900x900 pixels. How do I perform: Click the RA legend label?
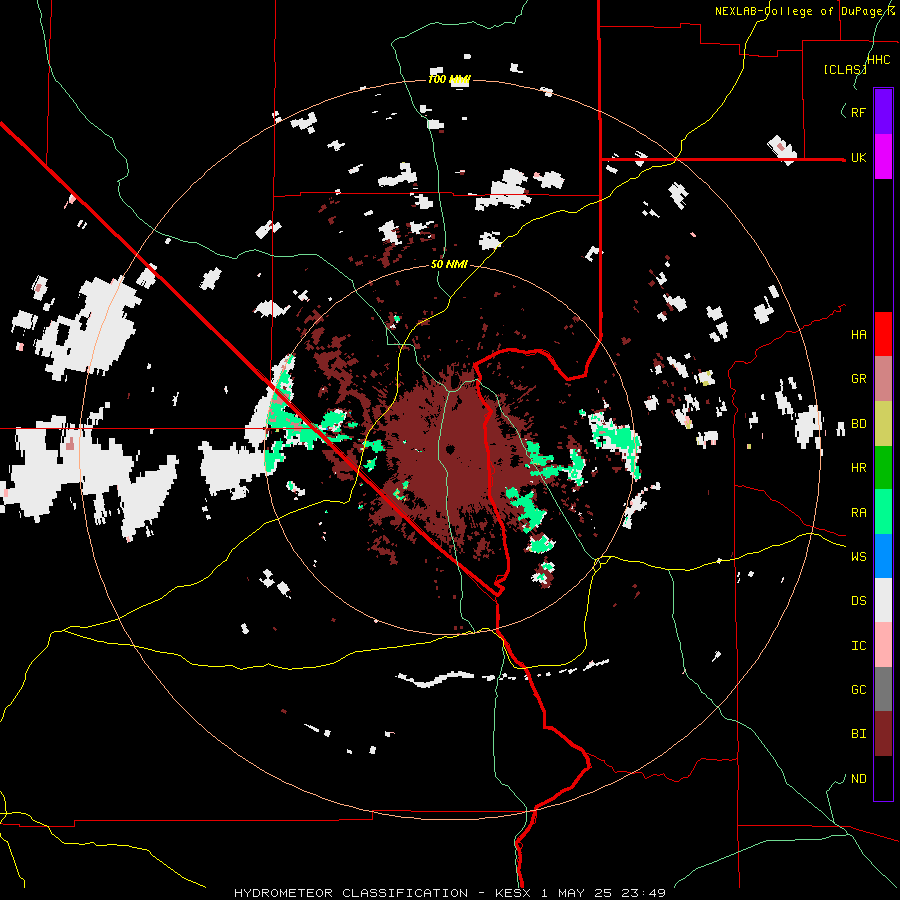[858, 513]
